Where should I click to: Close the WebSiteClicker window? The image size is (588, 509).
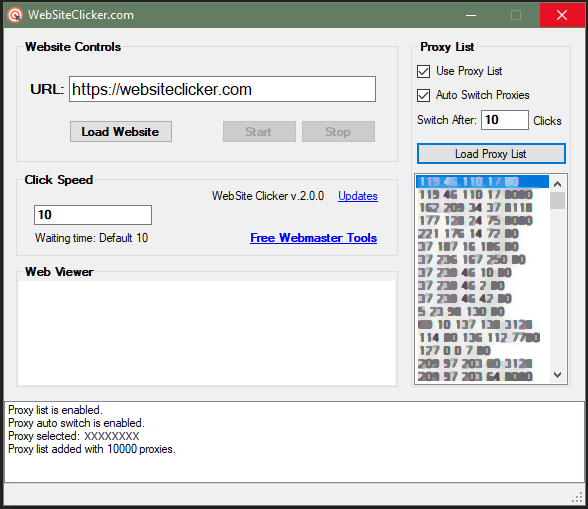tap(562, 15)
